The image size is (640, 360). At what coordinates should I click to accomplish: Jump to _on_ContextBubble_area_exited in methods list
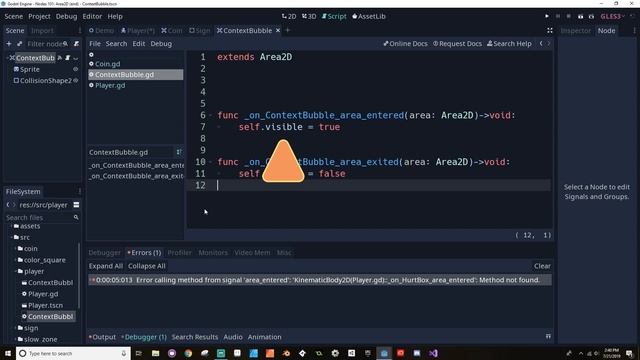click(136, 176)
